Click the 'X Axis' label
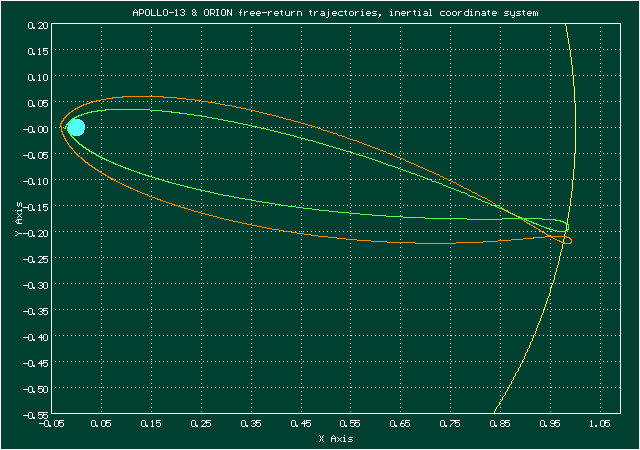This screenshot has width=640, height=450. [336, 439]
